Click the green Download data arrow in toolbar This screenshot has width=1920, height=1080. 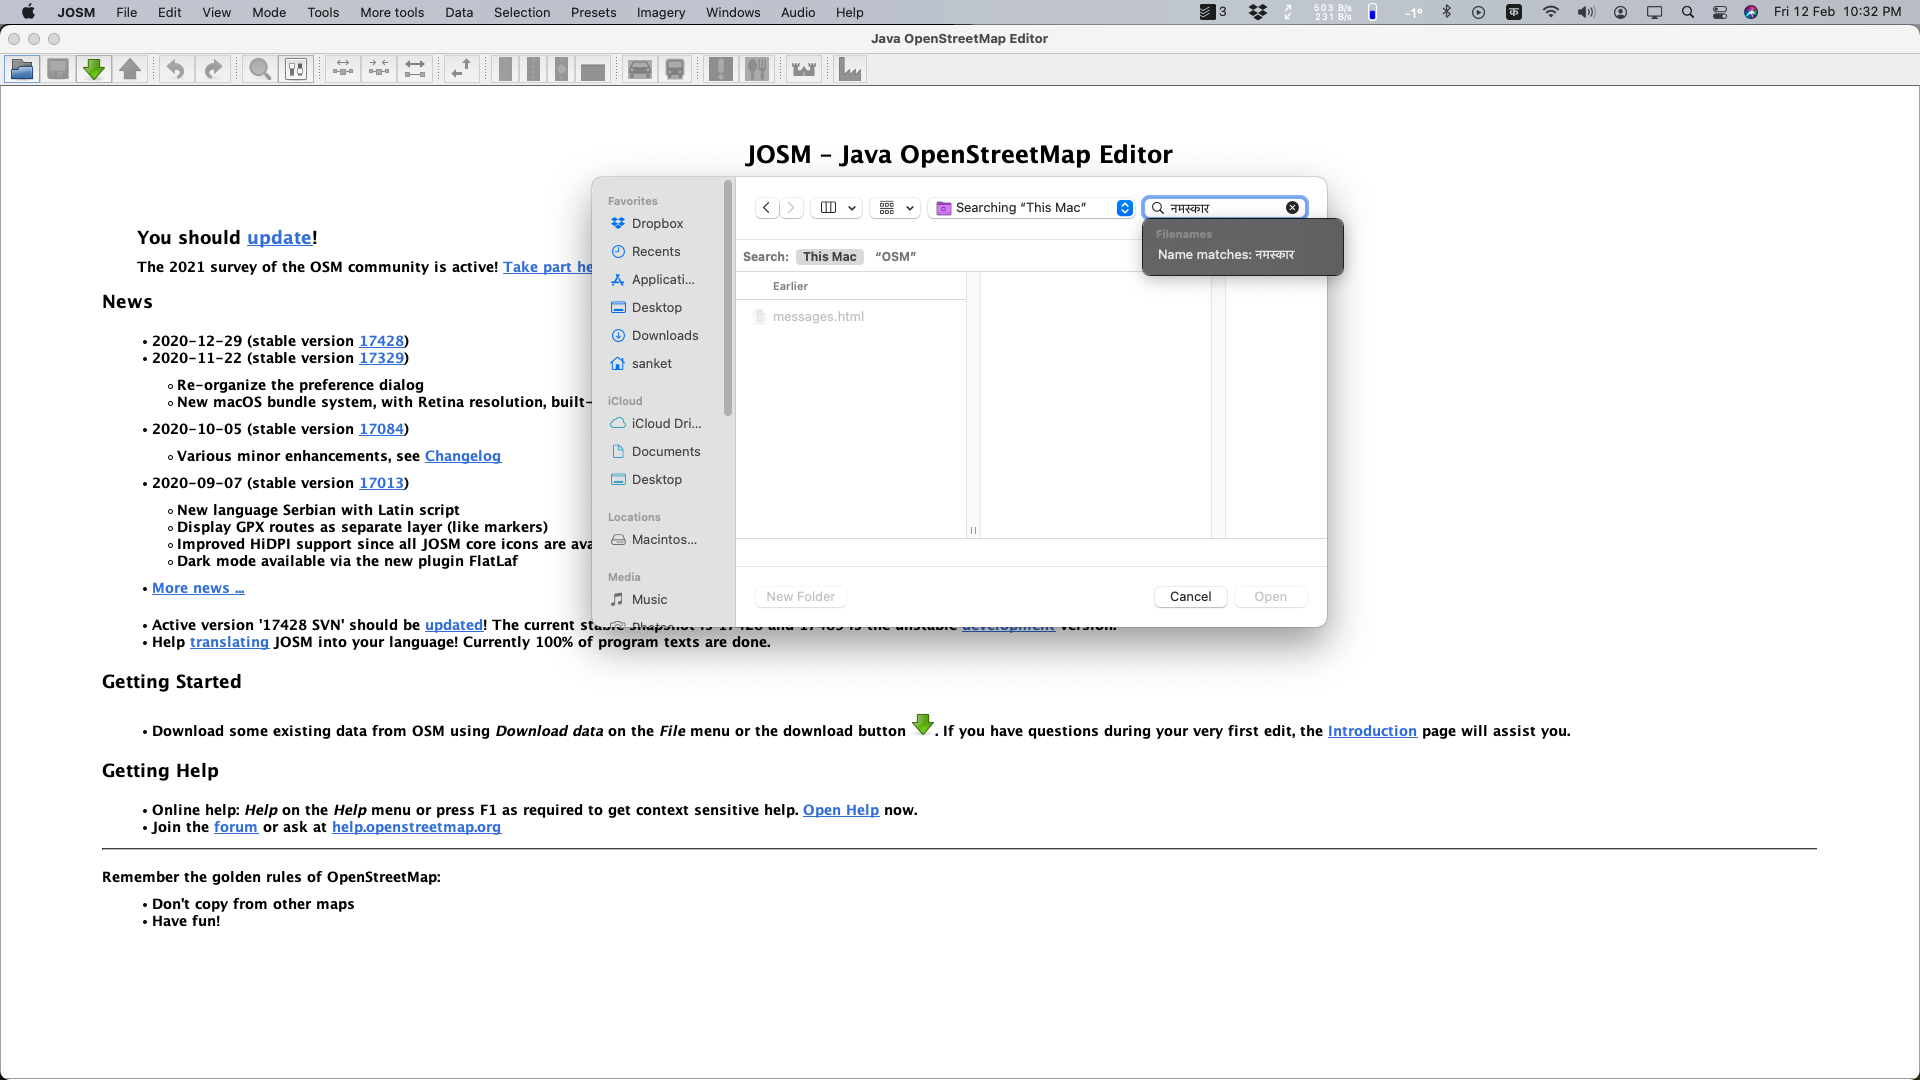point(94,69)
